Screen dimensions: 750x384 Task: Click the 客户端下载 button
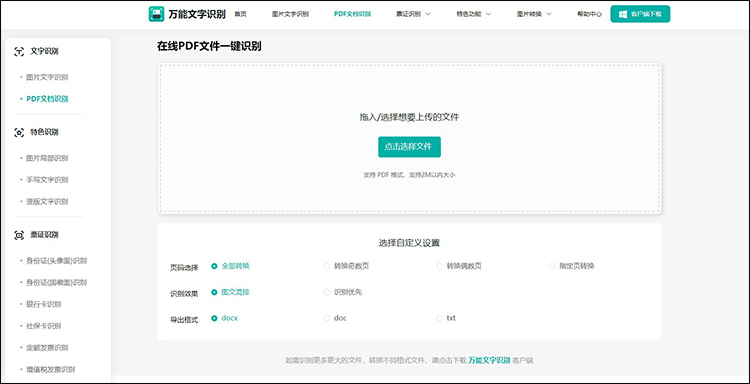pyautogui.click(x=640, y=14)
